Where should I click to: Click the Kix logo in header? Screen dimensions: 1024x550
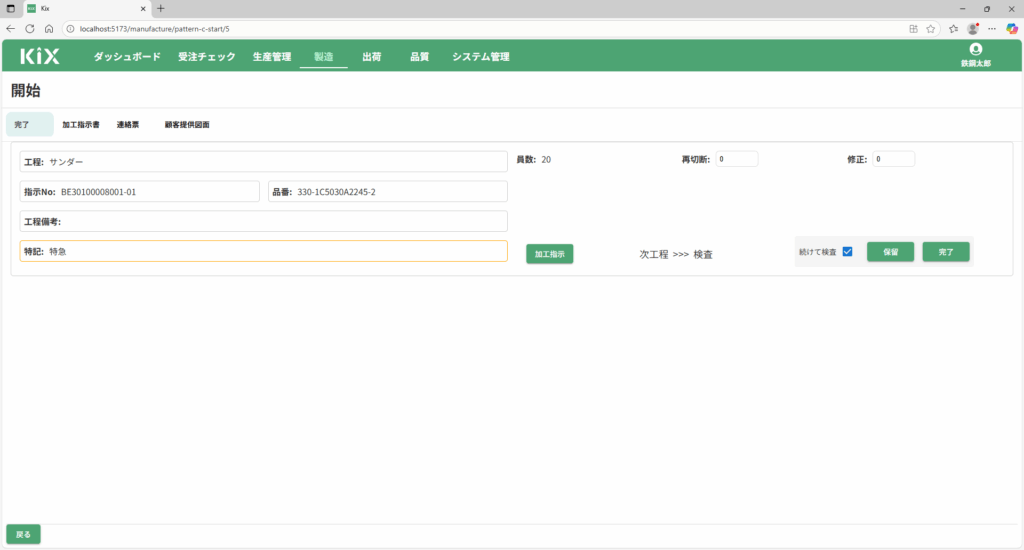40,57
